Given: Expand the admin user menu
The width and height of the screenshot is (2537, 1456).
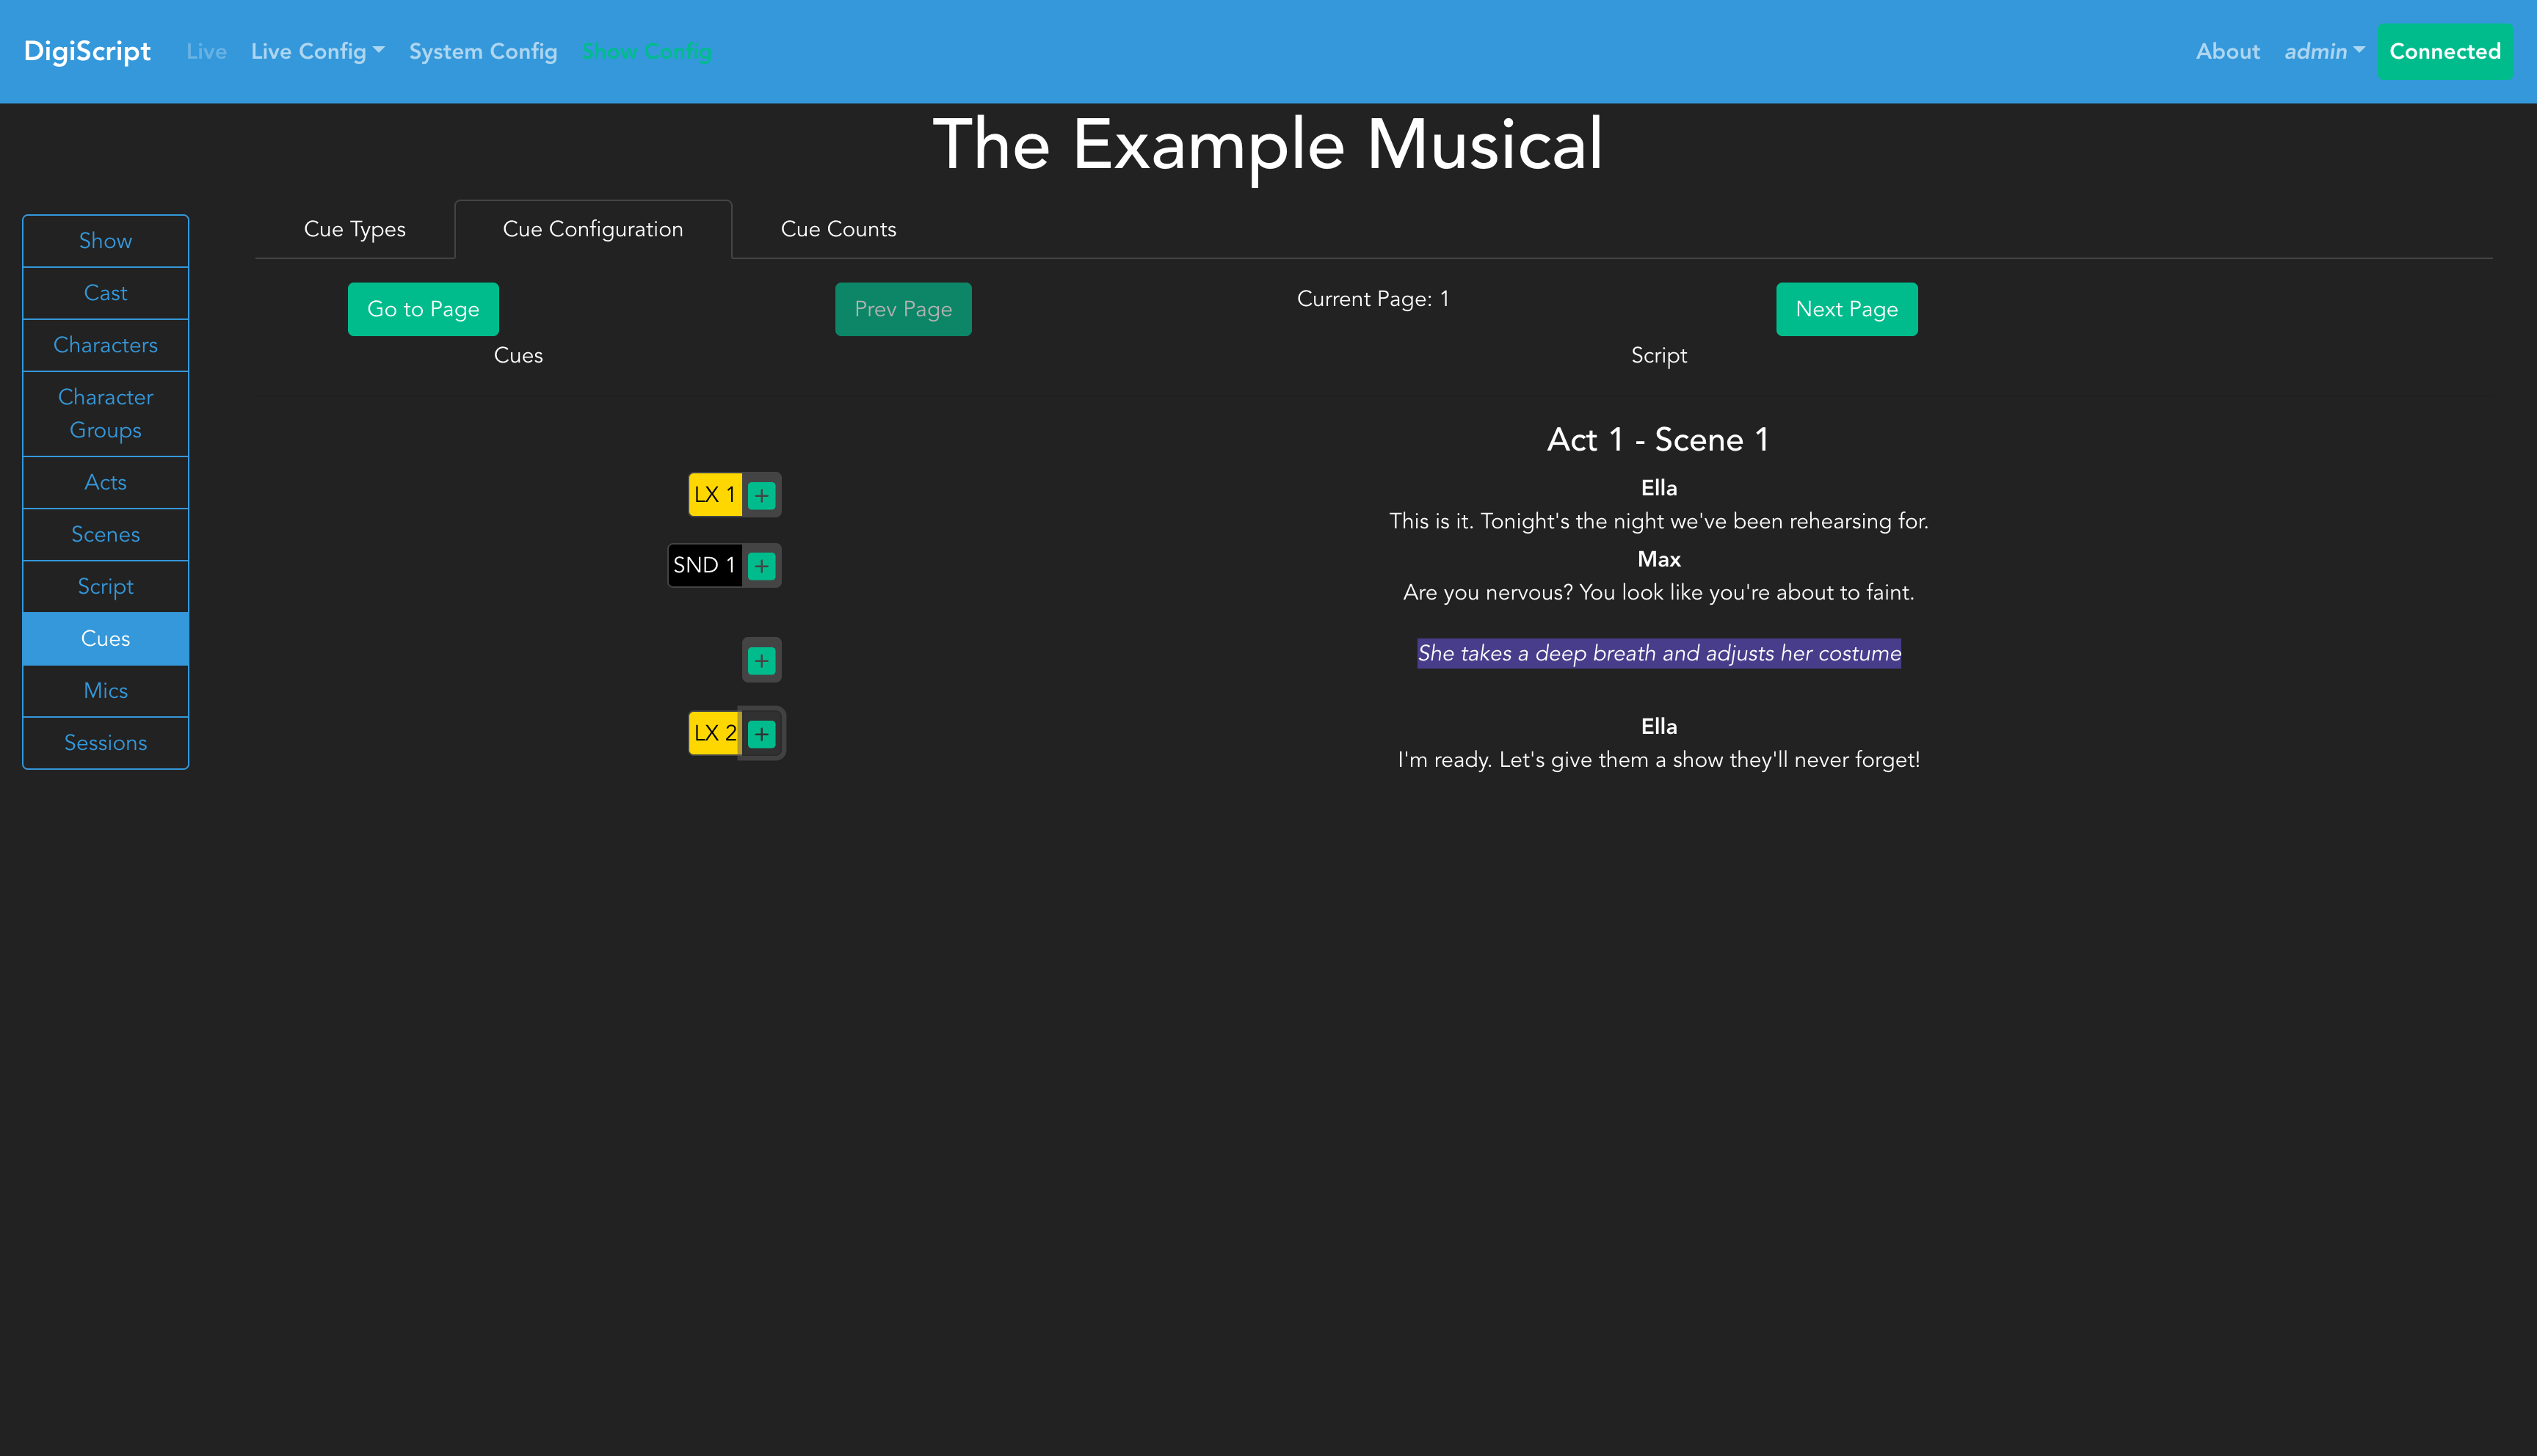Looking at the screenshot, I should coord(2322,51).
